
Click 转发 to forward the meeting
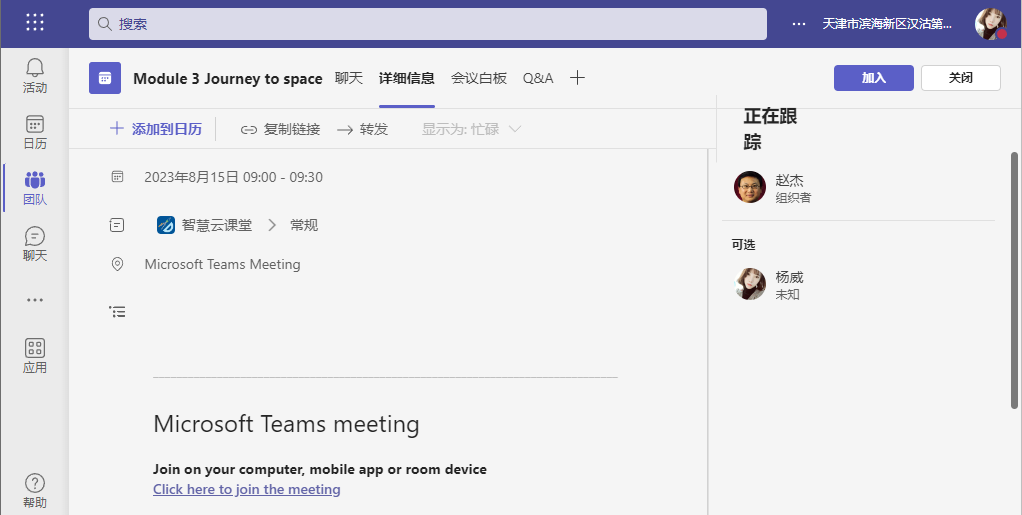point(362,129)
